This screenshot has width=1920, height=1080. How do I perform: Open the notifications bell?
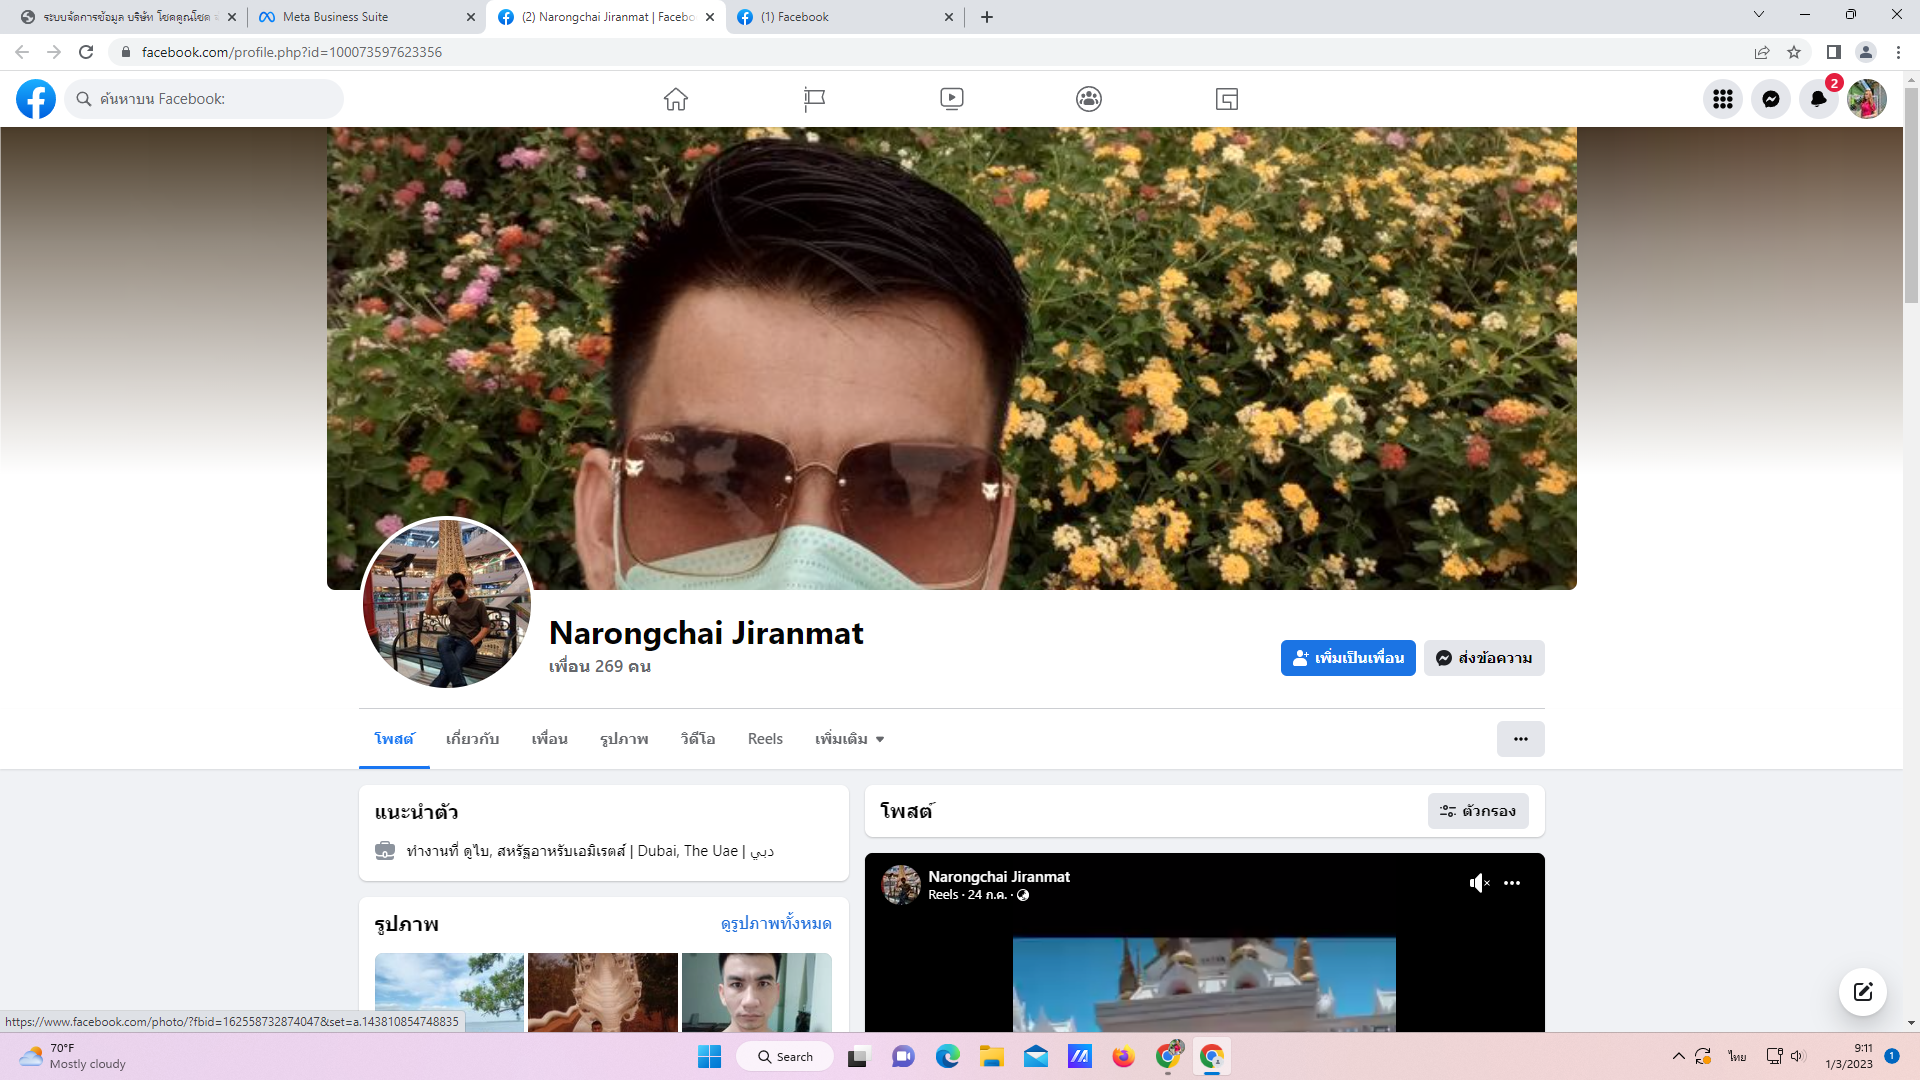pyautogui.click(x=1818, y=99)
